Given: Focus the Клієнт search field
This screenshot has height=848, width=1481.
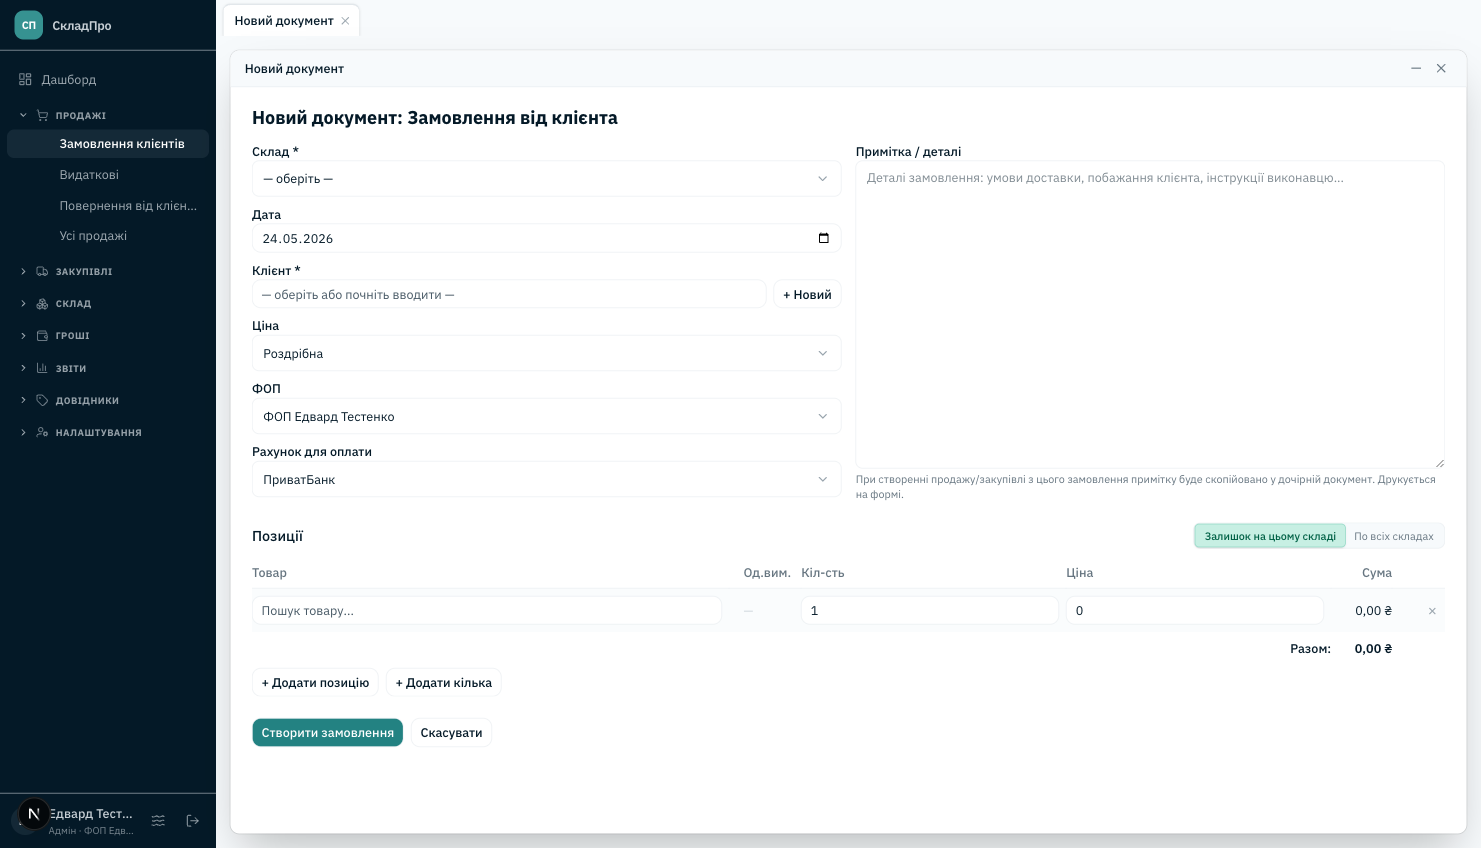Looking at the screenshot, I should tap(509, 294).
